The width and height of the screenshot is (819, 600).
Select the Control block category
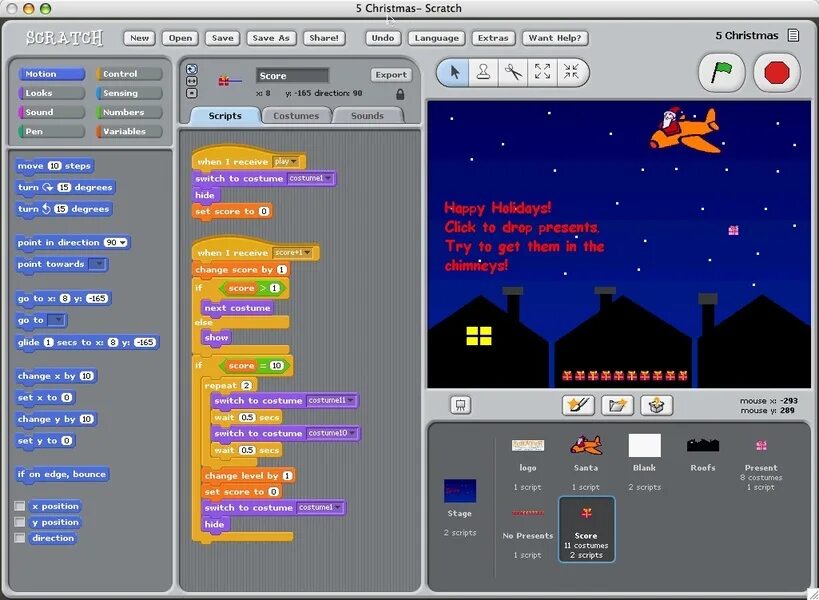tap(128, 74)
